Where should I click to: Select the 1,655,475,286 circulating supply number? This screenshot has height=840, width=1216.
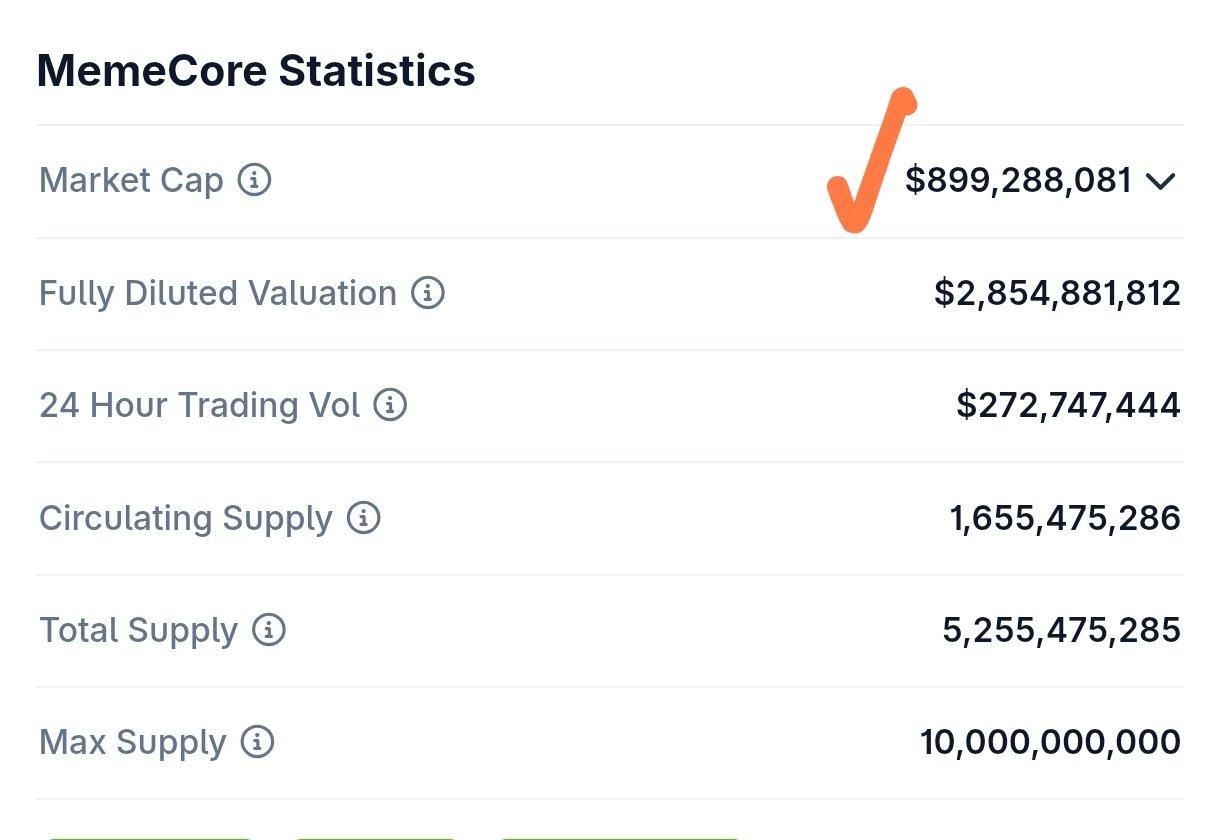tap(1065, 518)
